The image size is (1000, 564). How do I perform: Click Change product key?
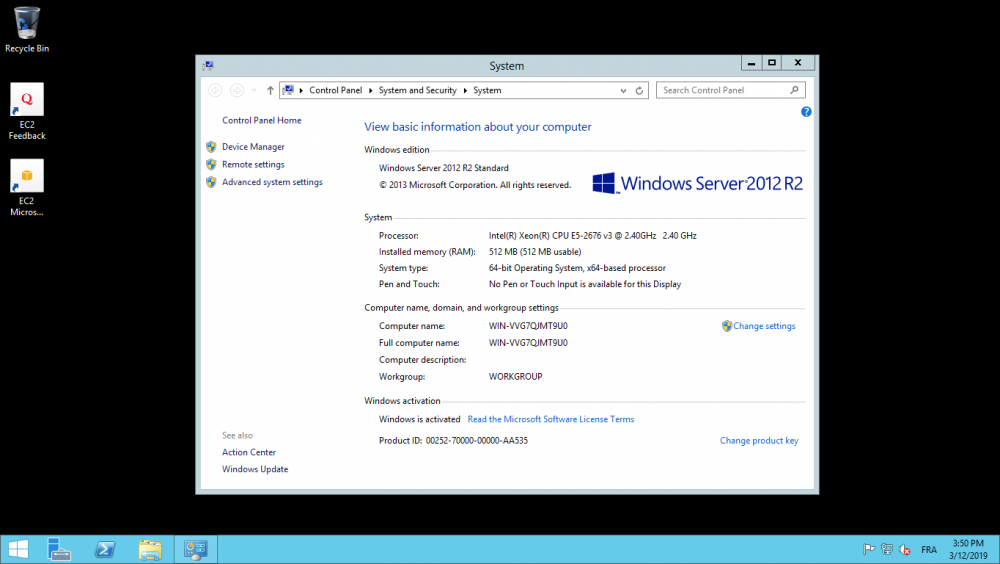point(759,440)
